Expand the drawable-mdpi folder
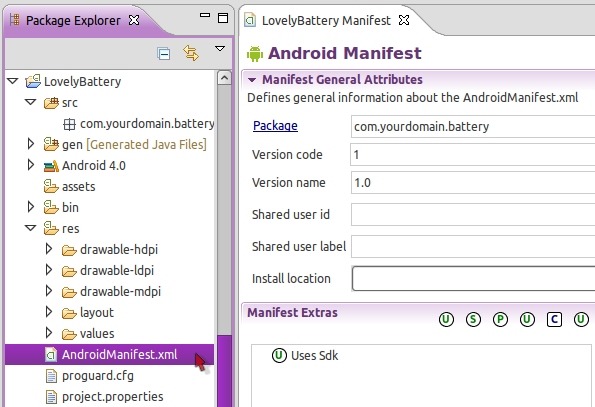This screenshot has width=595, height=407. (49, 291)
